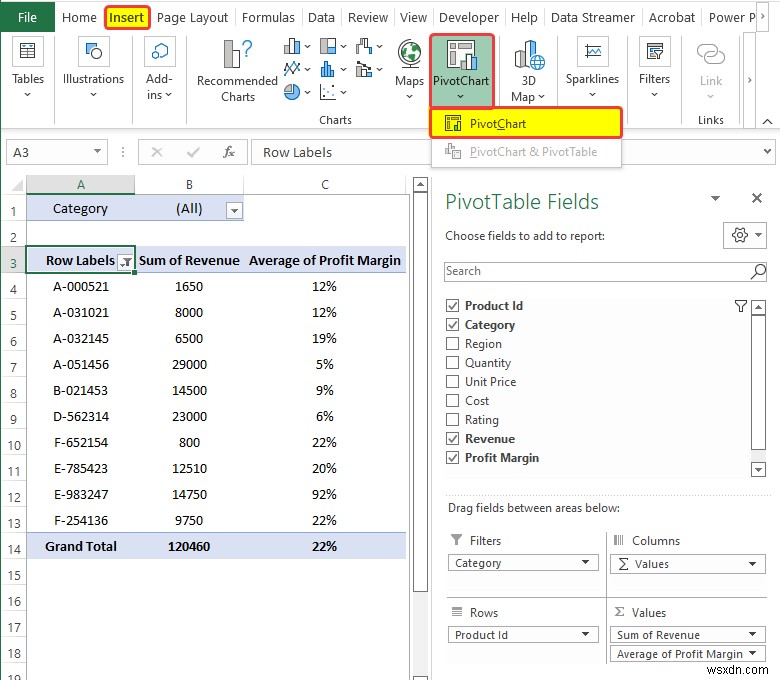
Task: Insert a column or bar chart
Action: (x=297, y=47)
